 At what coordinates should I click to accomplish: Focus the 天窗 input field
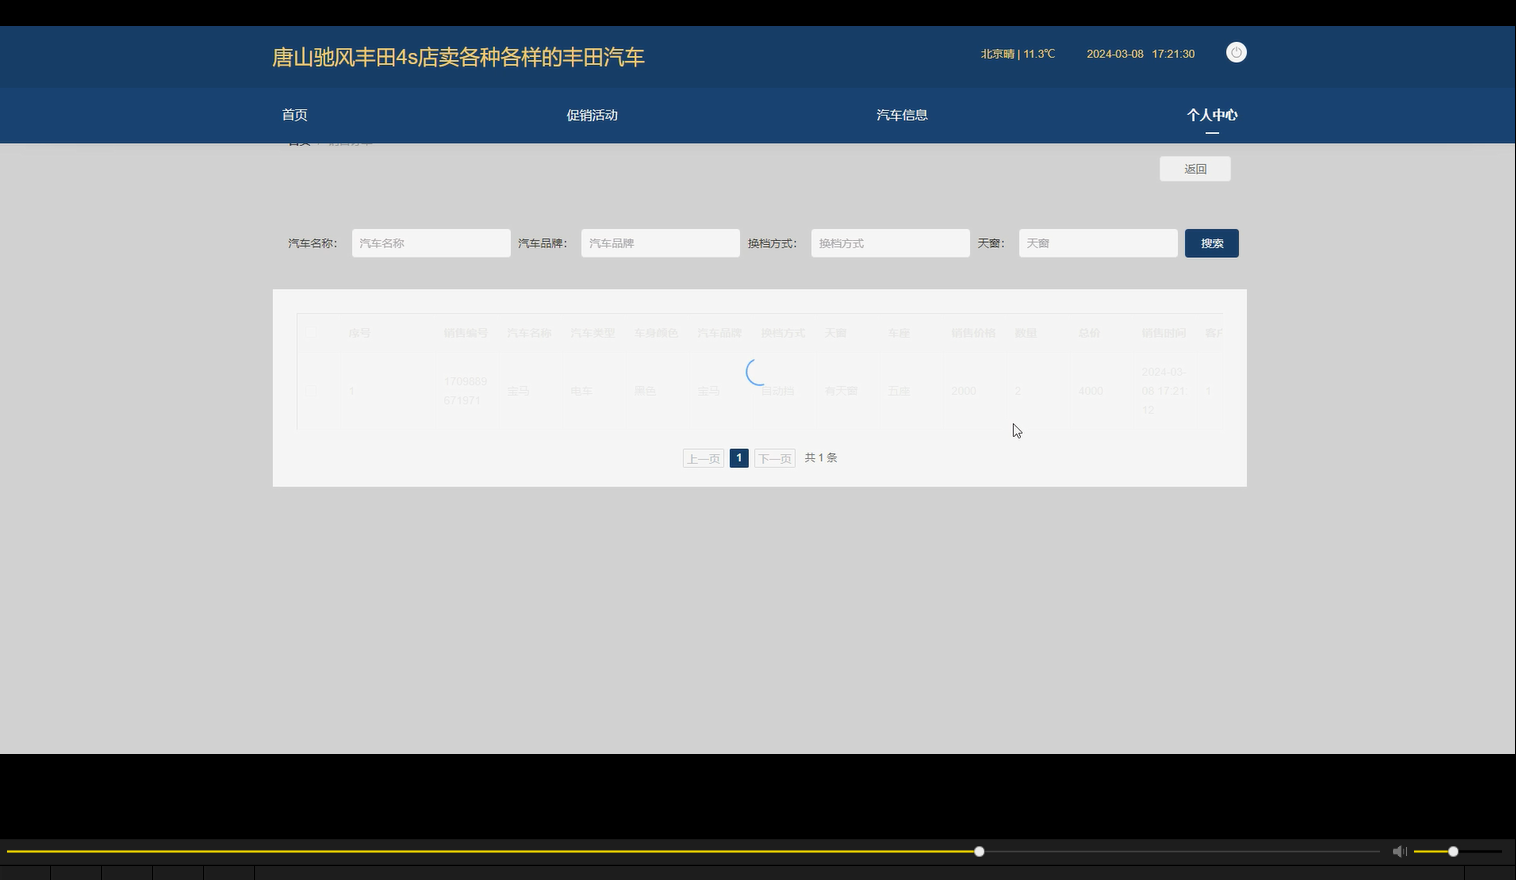[1098, 243]
